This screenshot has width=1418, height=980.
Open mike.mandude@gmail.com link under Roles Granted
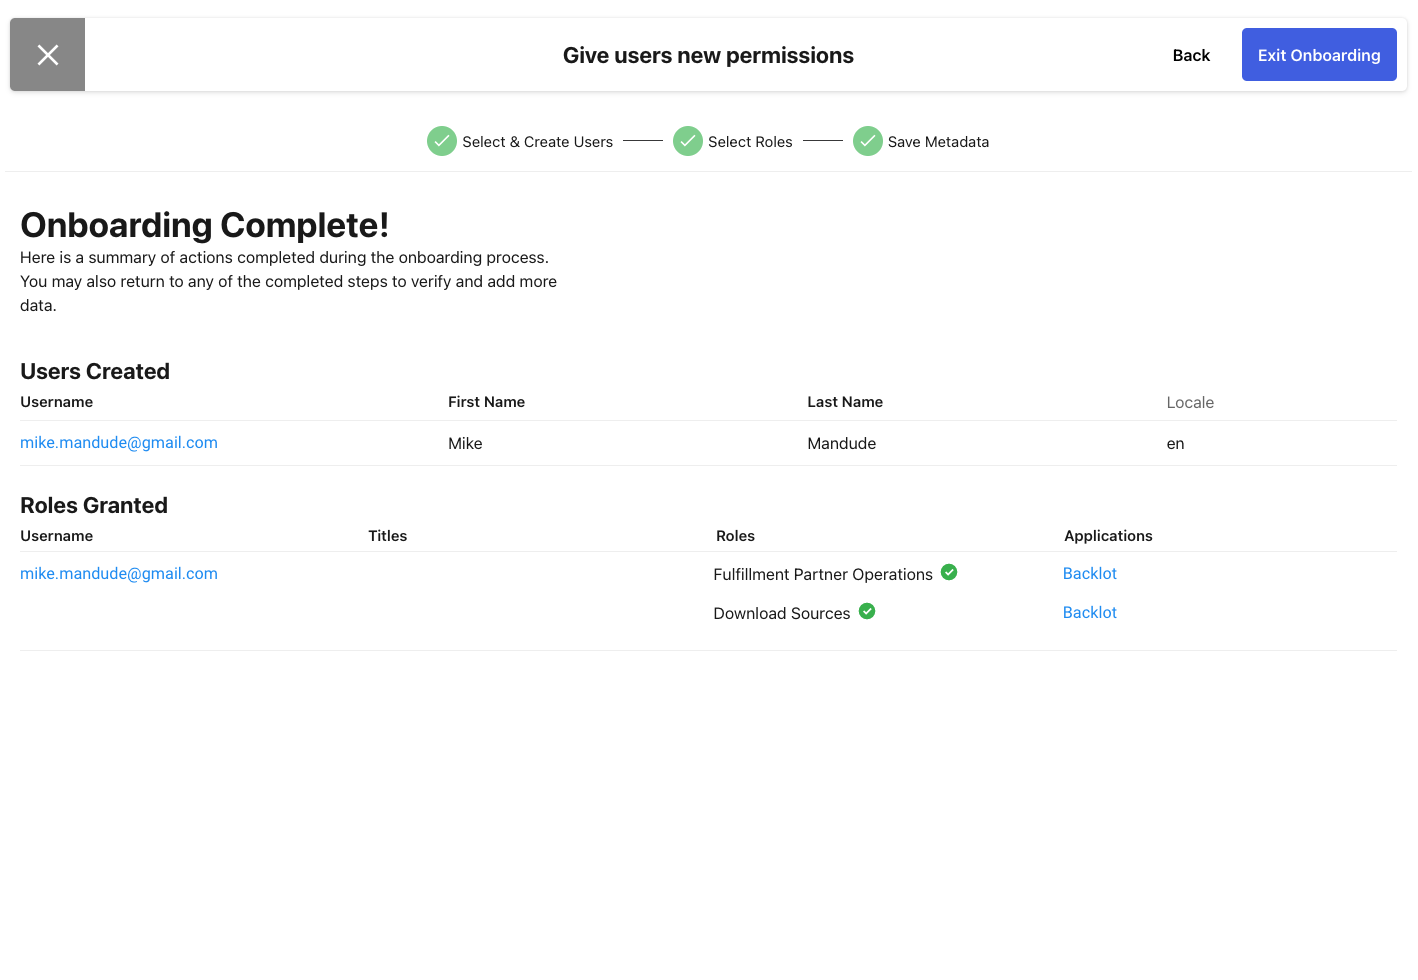tap(118, 573)
